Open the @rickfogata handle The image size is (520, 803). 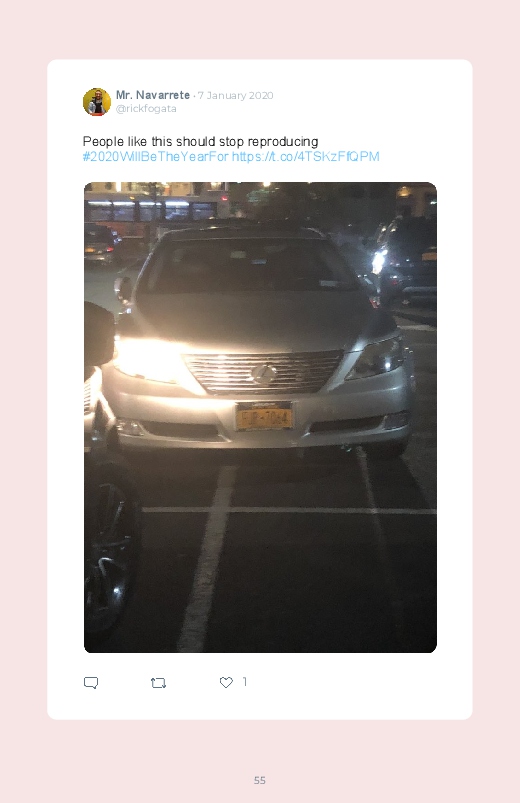tap(146, 109)
